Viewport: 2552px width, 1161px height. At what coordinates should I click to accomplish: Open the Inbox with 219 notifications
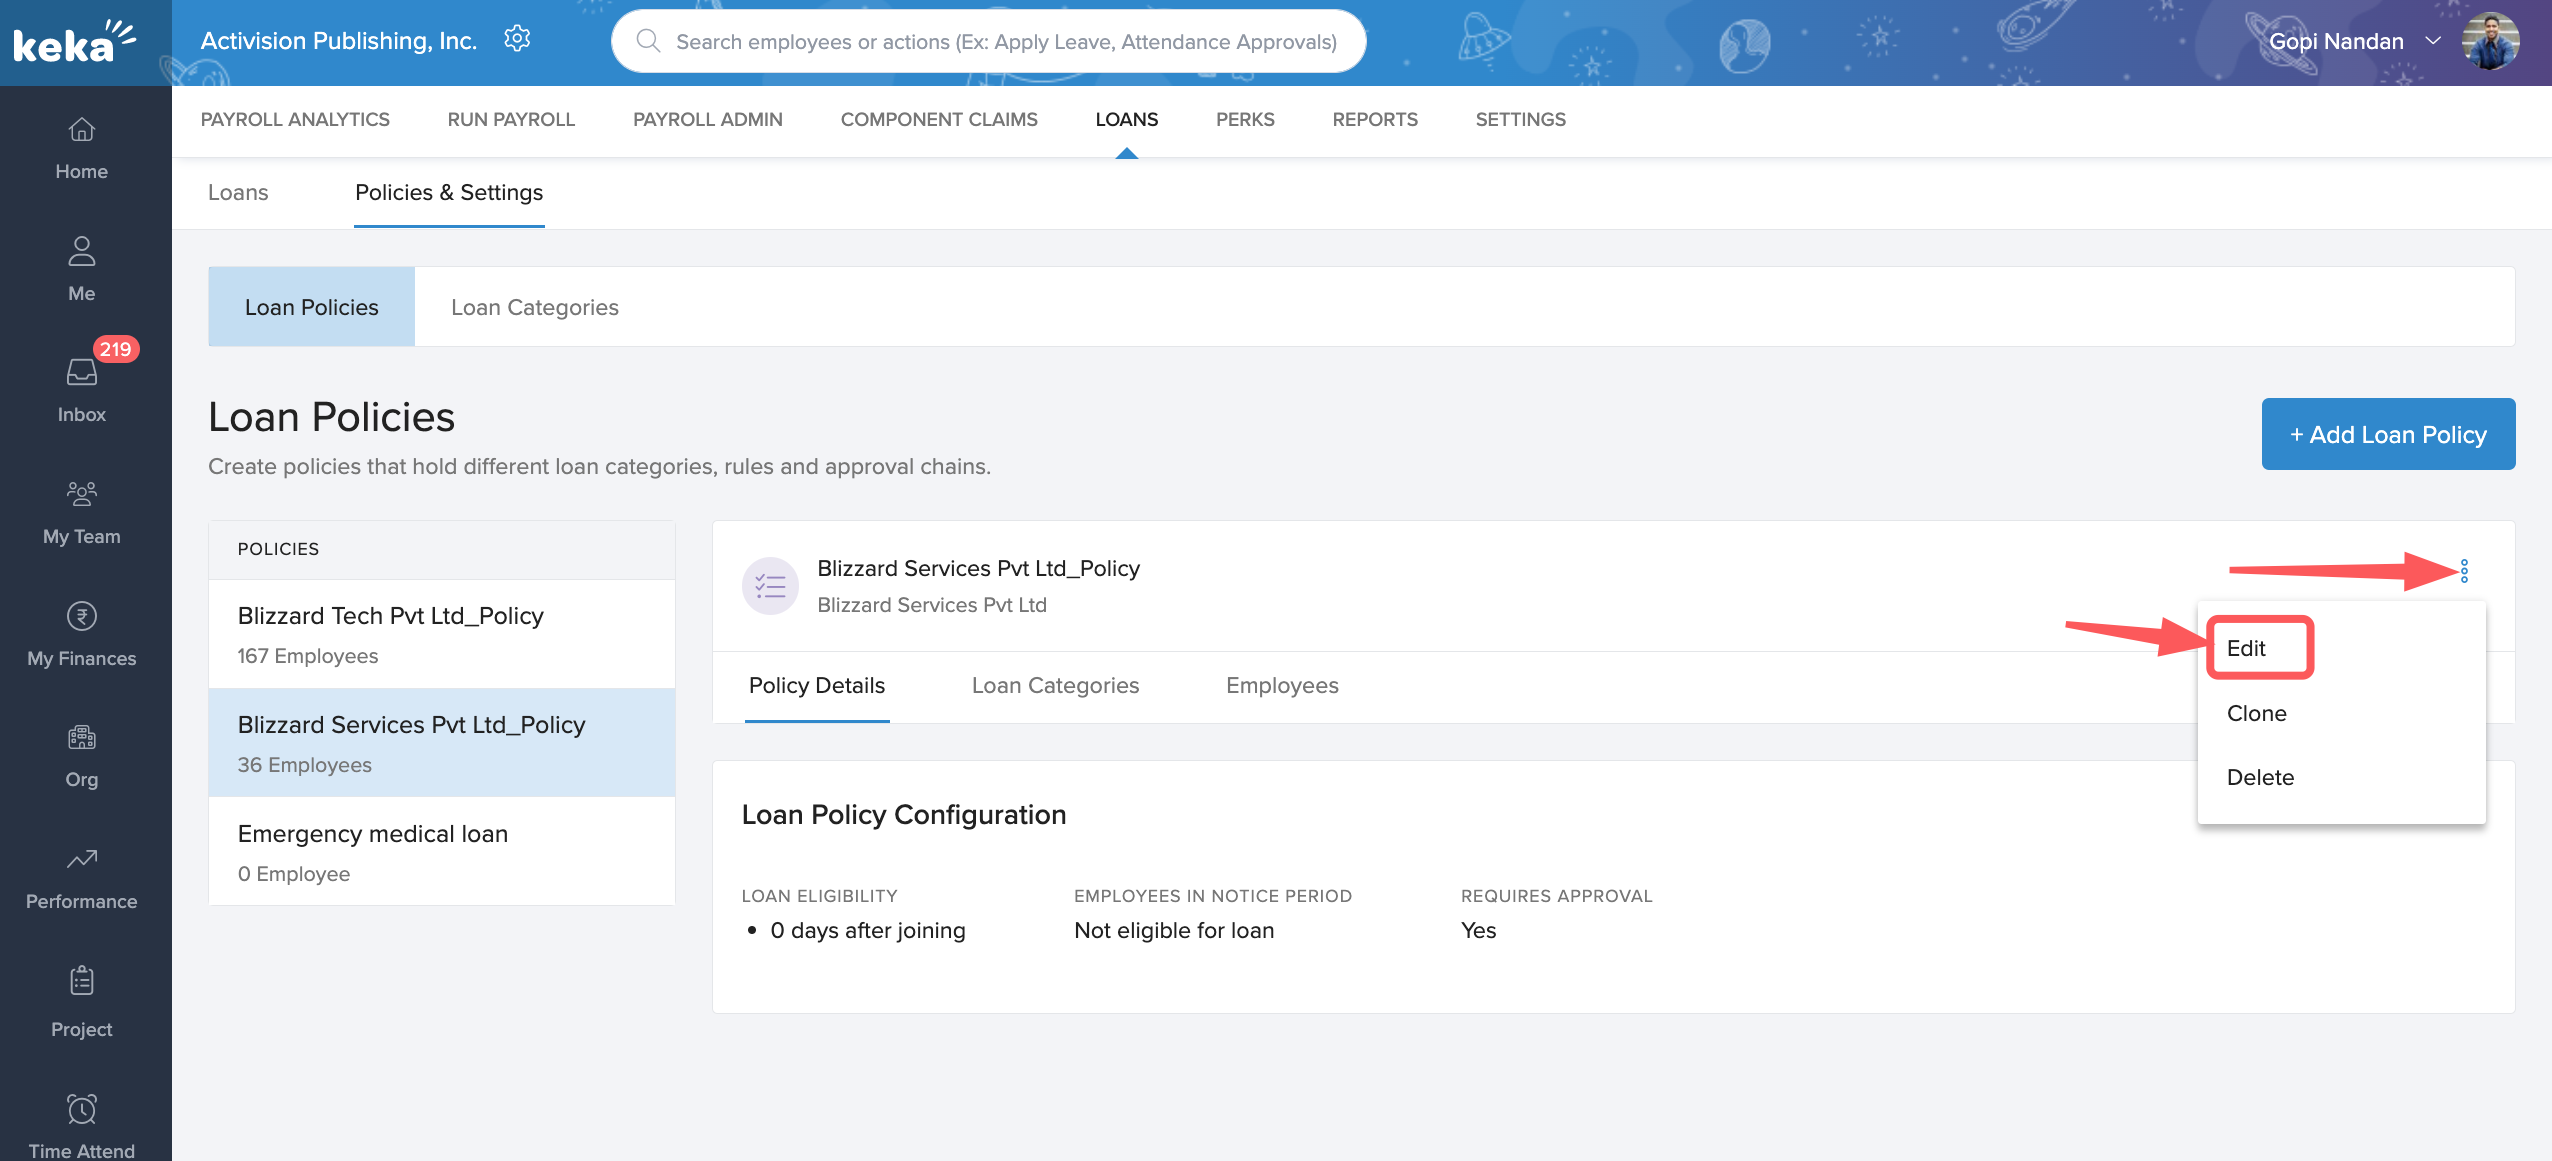pyautogui.click(x=81, y=373)
